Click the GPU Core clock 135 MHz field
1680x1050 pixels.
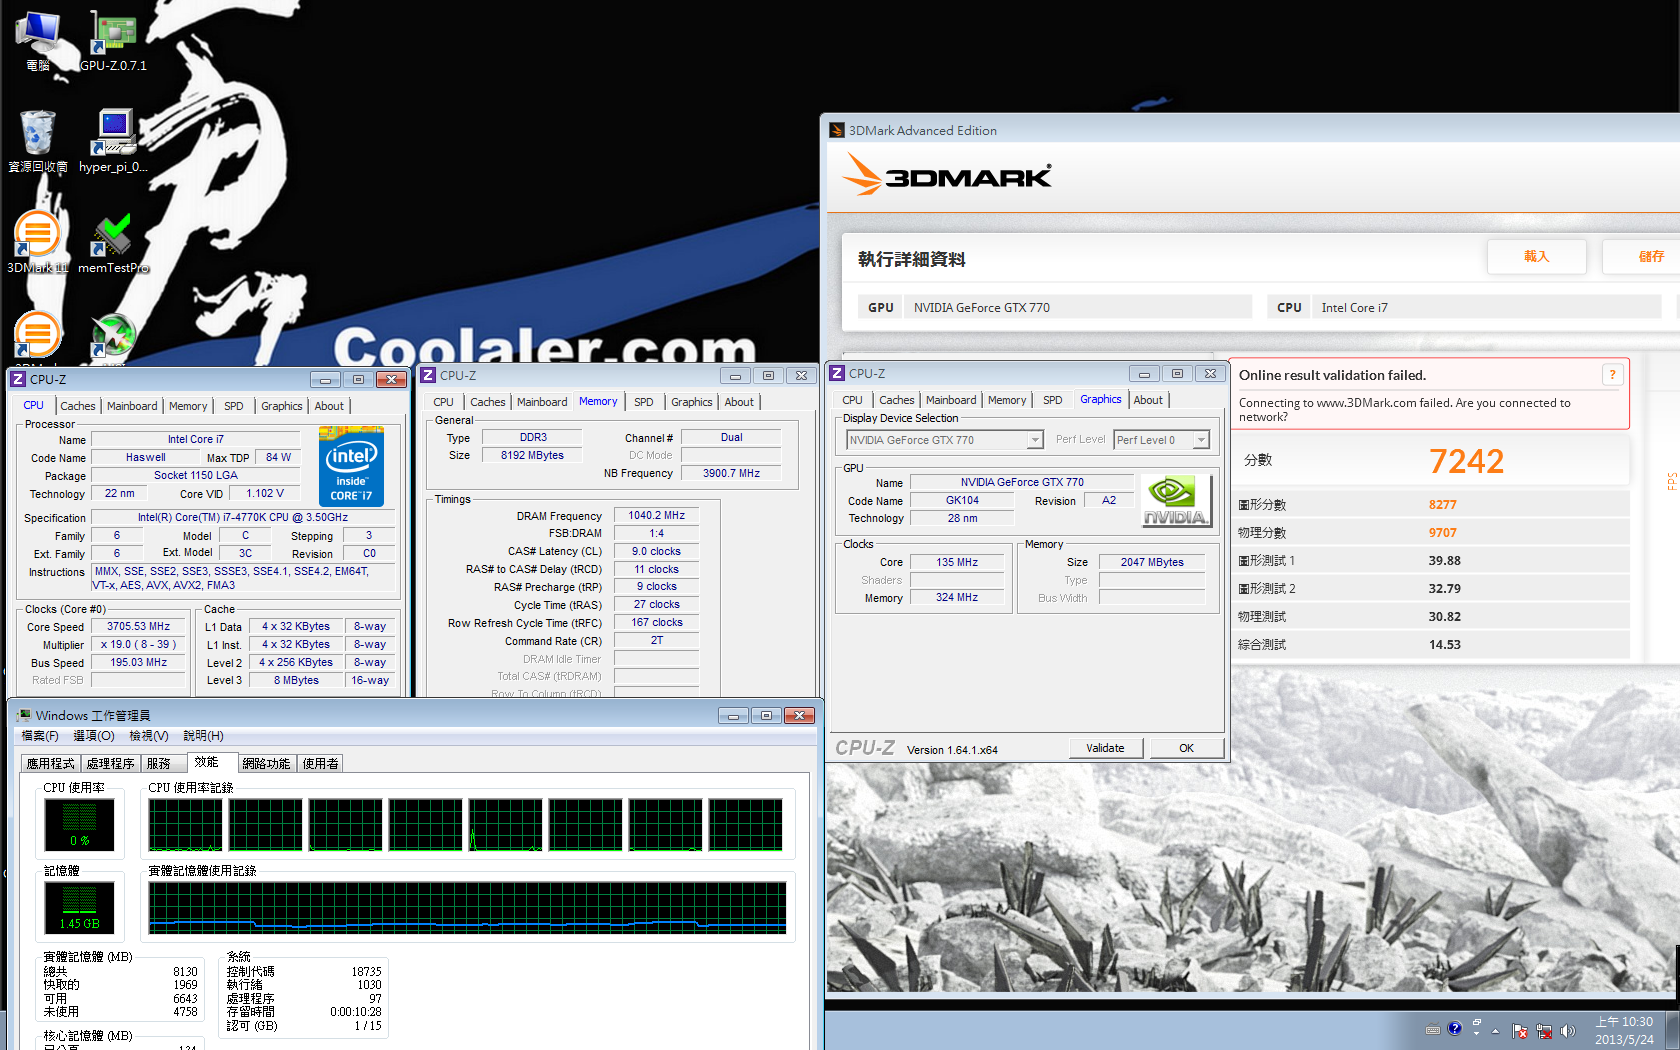click(x=957, y=562)
